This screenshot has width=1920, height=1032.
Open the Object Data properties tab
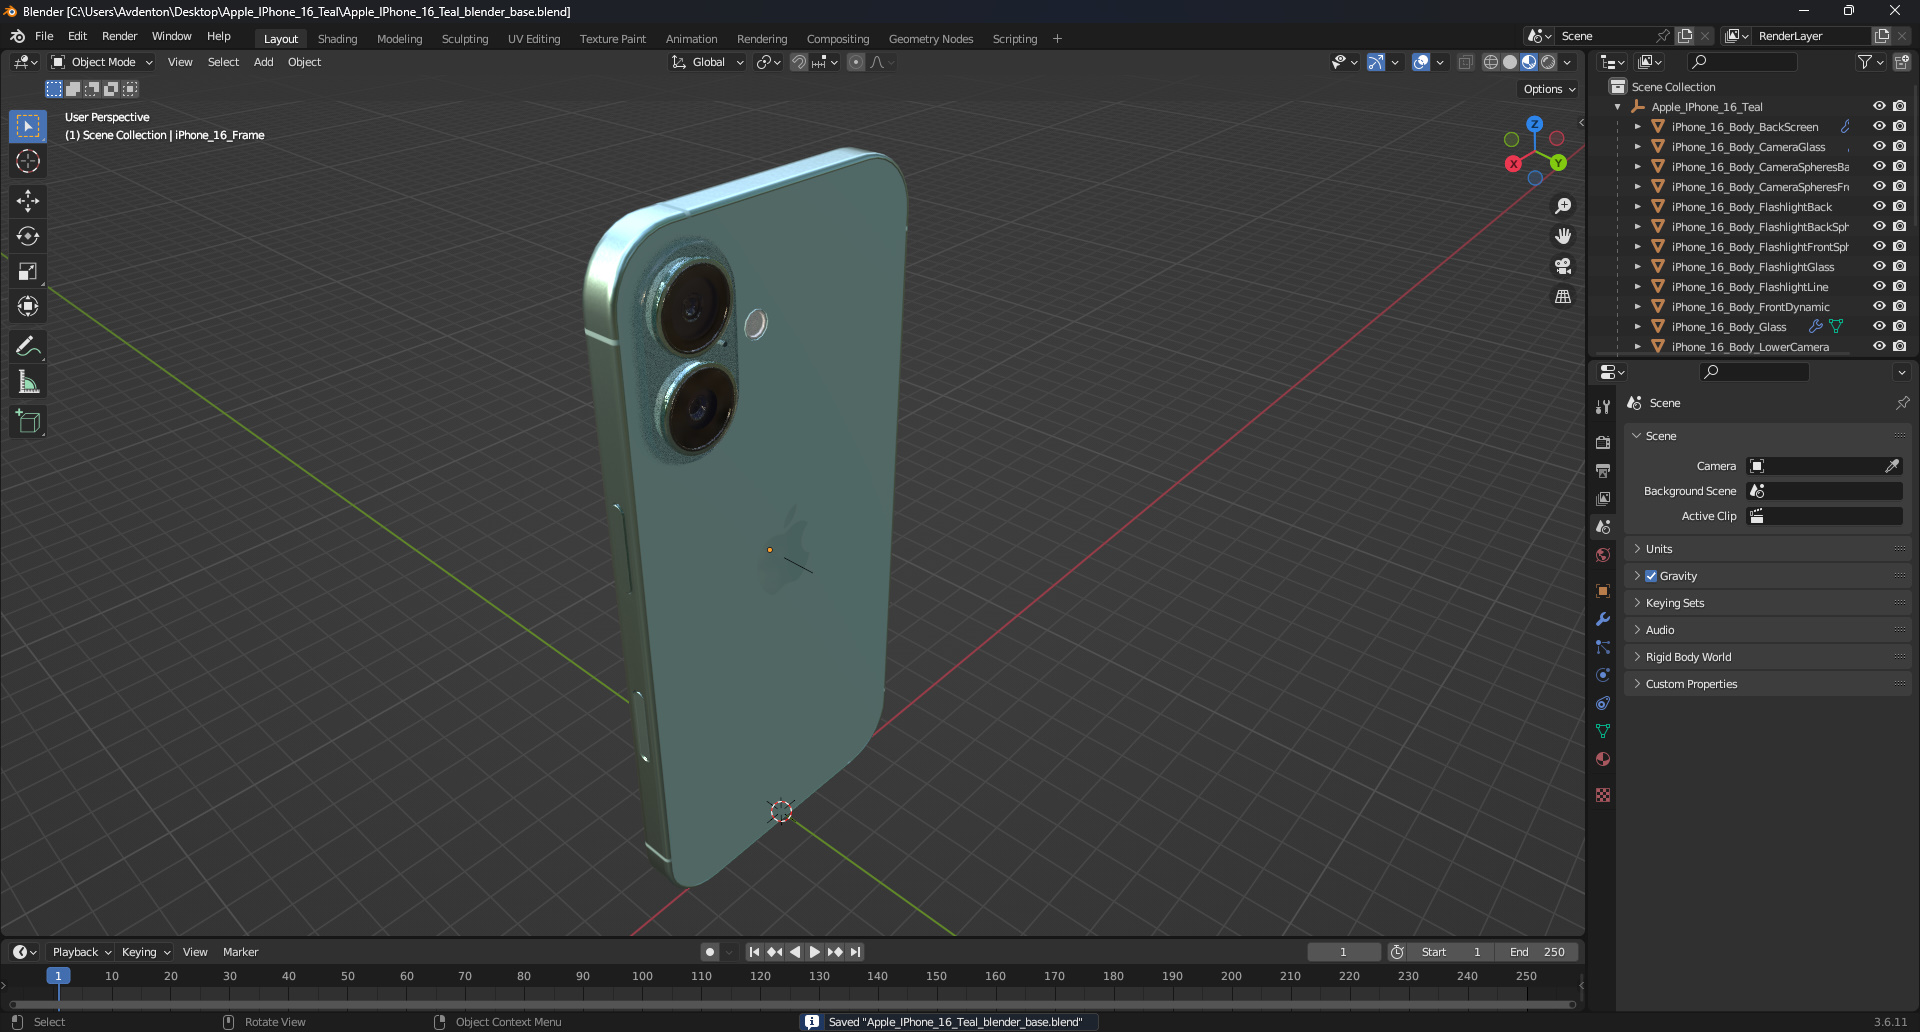(x=1603, y=731)
